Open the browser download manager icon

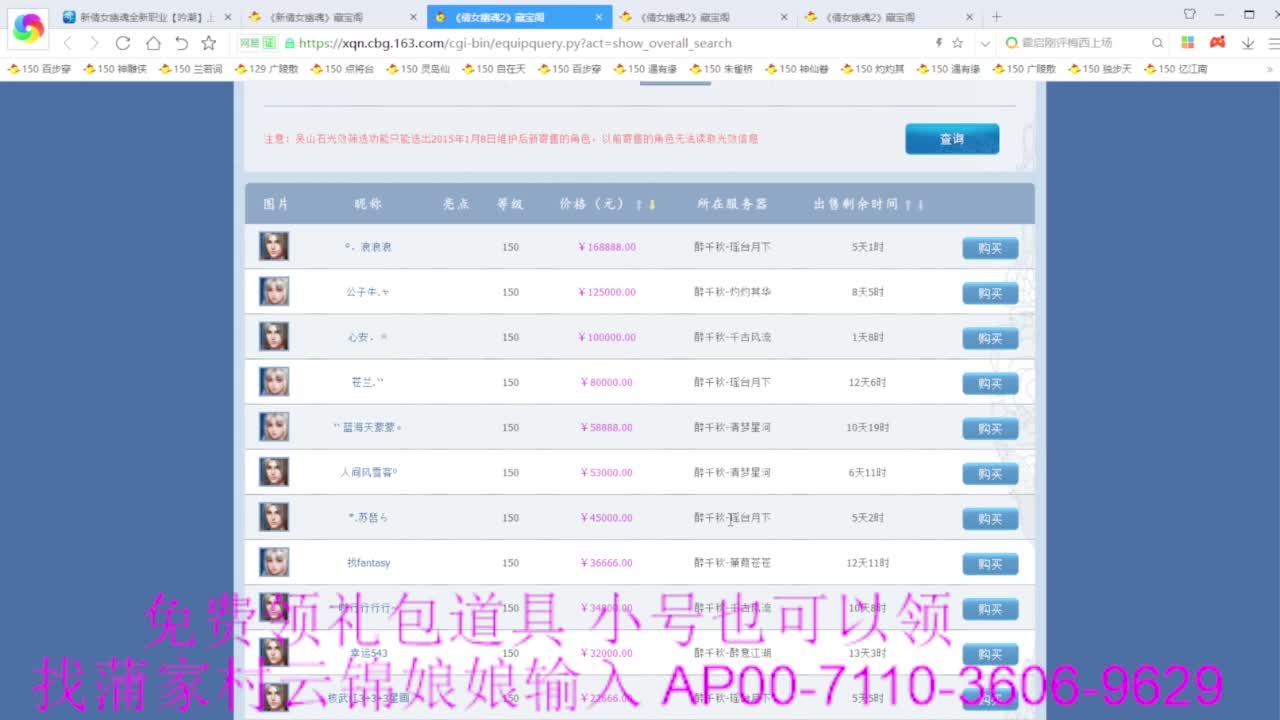tap(1247, 43)
